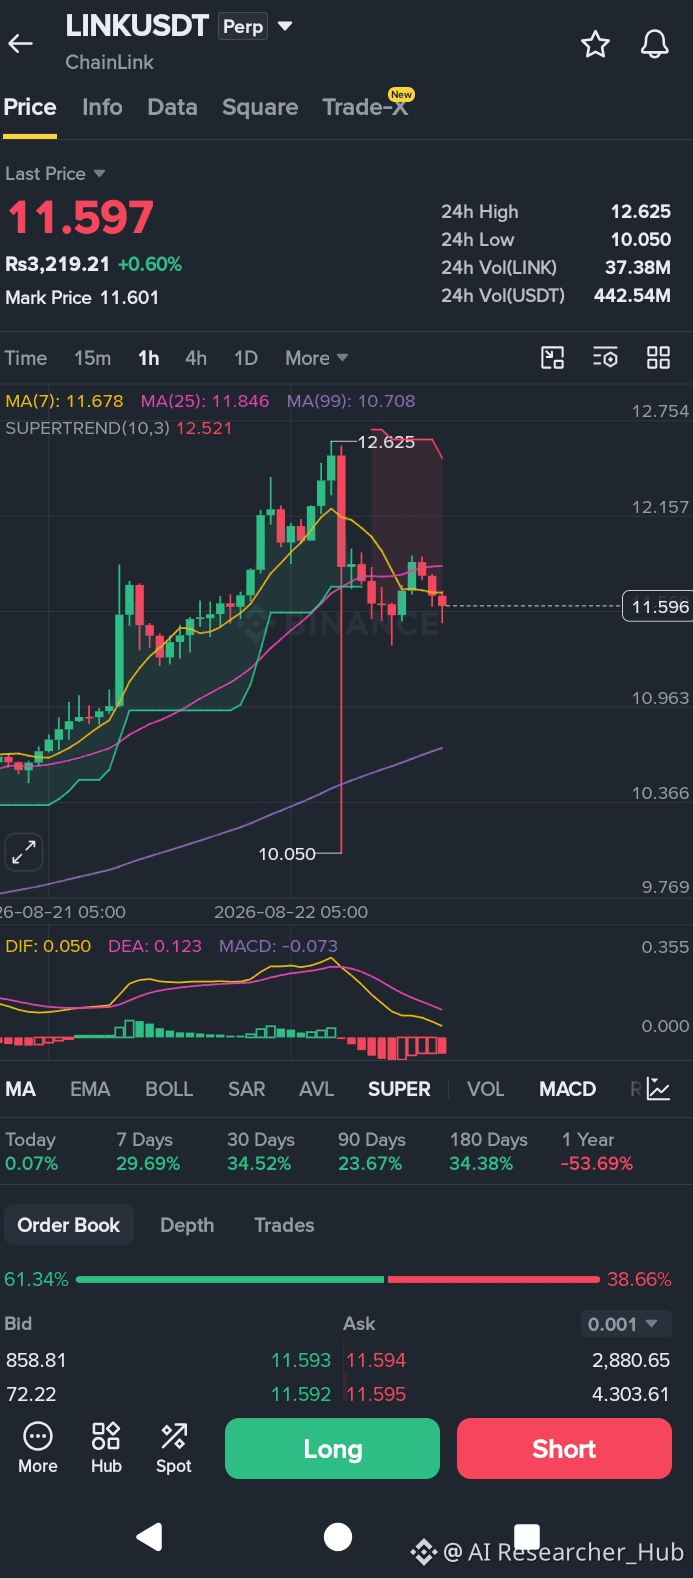Open the chart grid layout icon
This screenshot has width=693, height=1578.
pyautogui.click(x=658, y=358)
